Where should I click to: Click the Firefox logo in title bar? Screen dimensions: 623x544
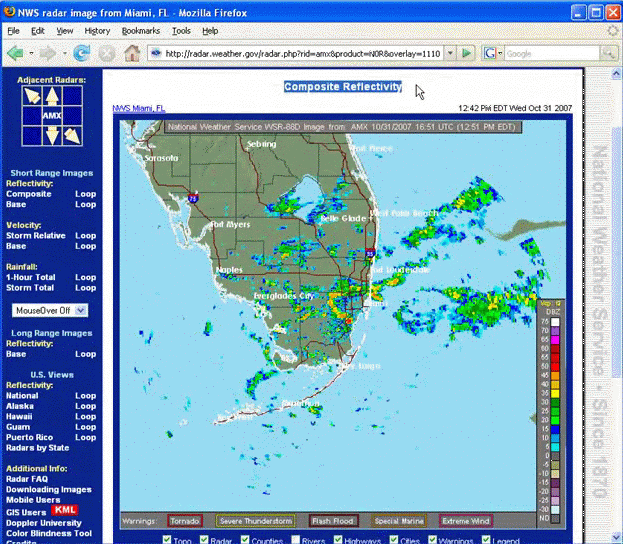pos(9,12)
